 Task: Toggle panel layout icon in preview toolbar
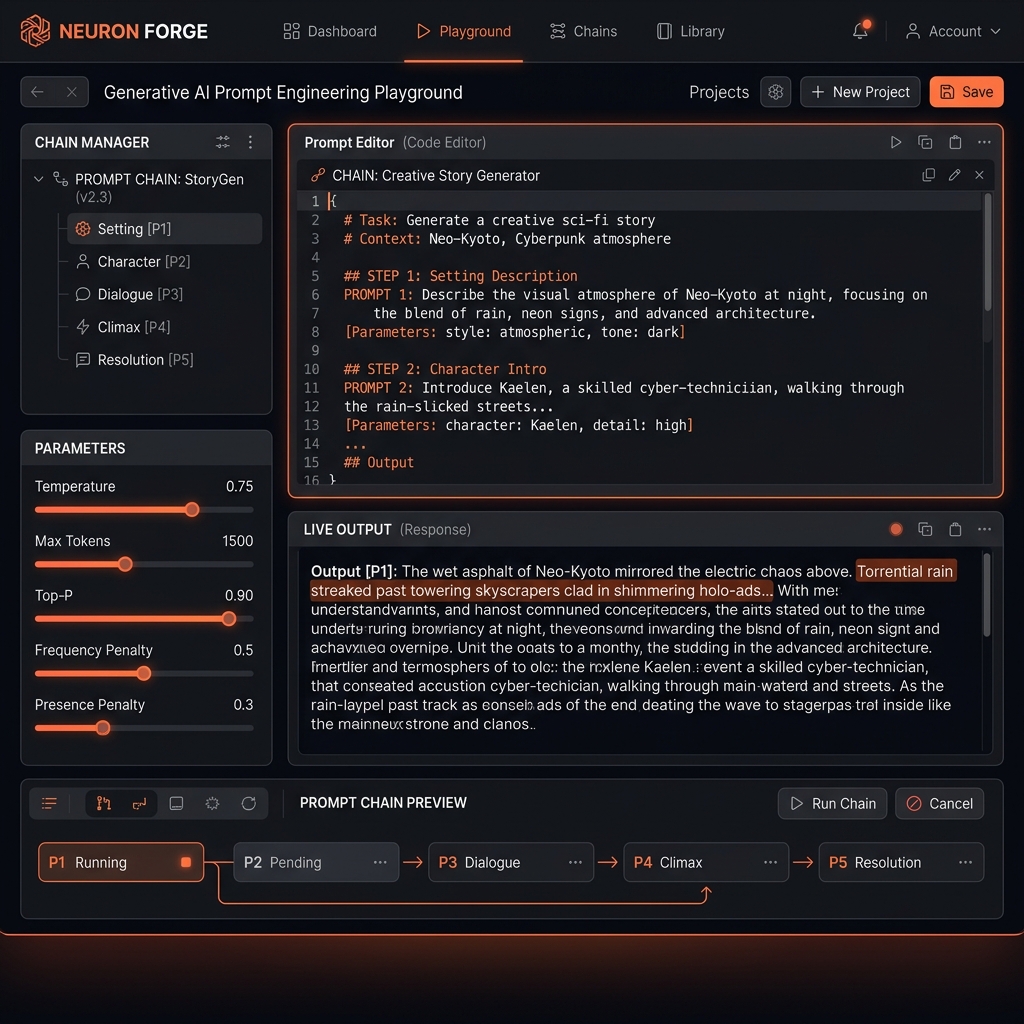tap(176, 803)
